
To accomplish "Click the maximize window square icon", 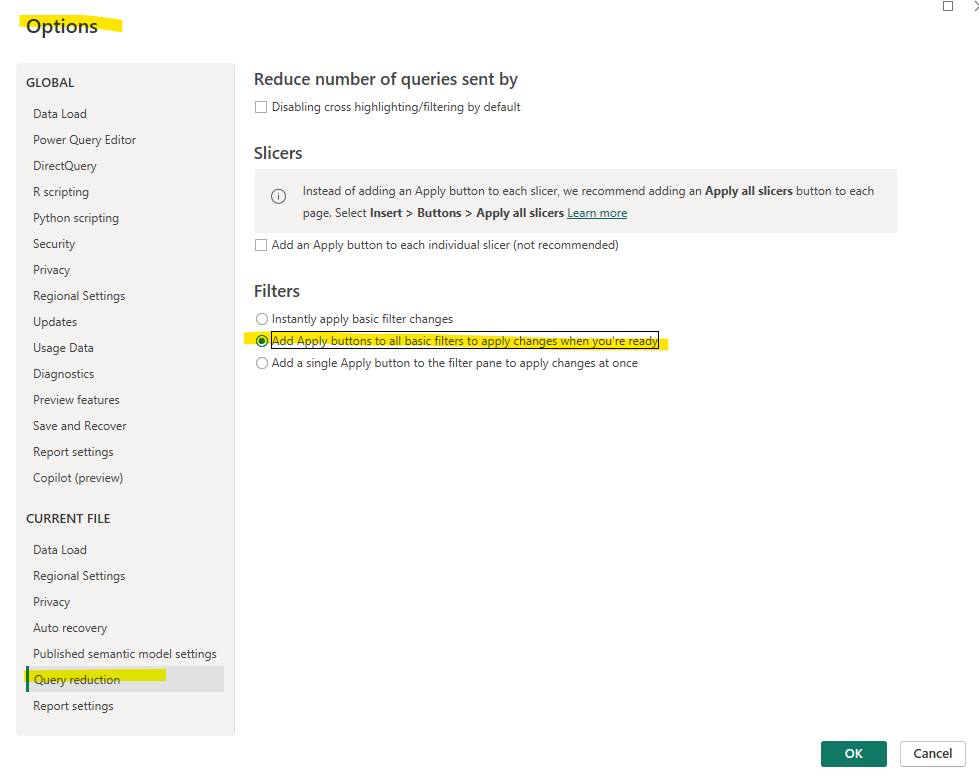I will [948, 6].
